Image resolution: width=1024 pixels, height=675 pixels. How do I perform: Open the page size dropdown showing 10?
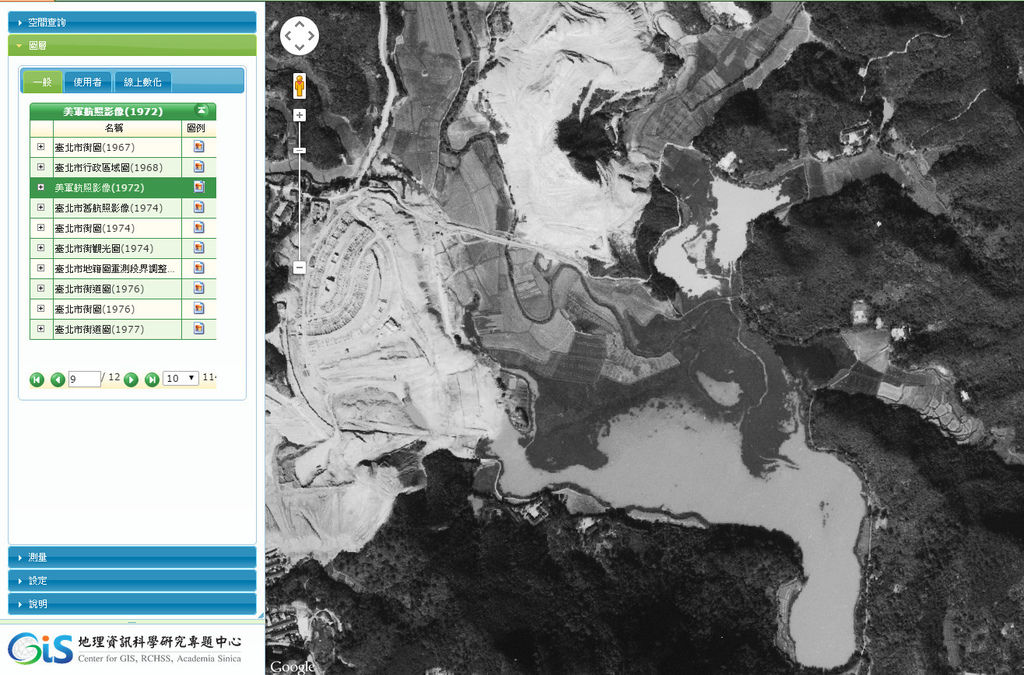180,378
